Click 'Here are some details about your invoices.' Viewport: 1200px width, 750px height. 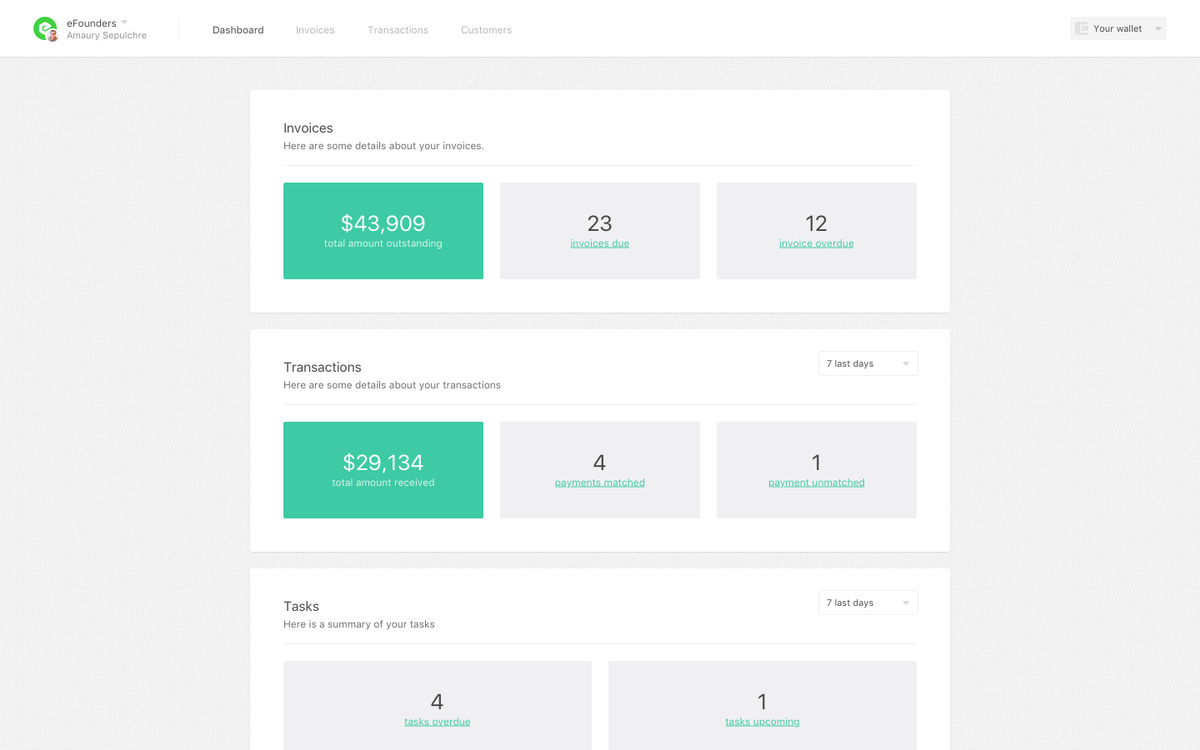[384, 146]
